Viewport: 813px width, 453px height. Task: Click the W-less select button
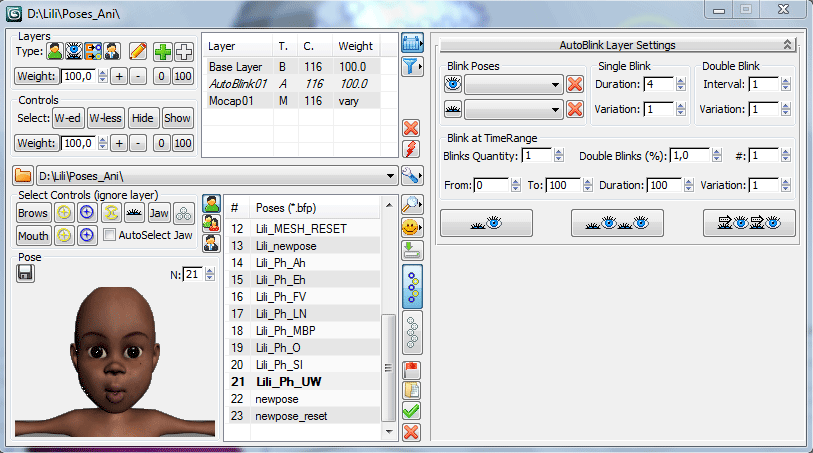pyautogui.click(x=105, y=118)
